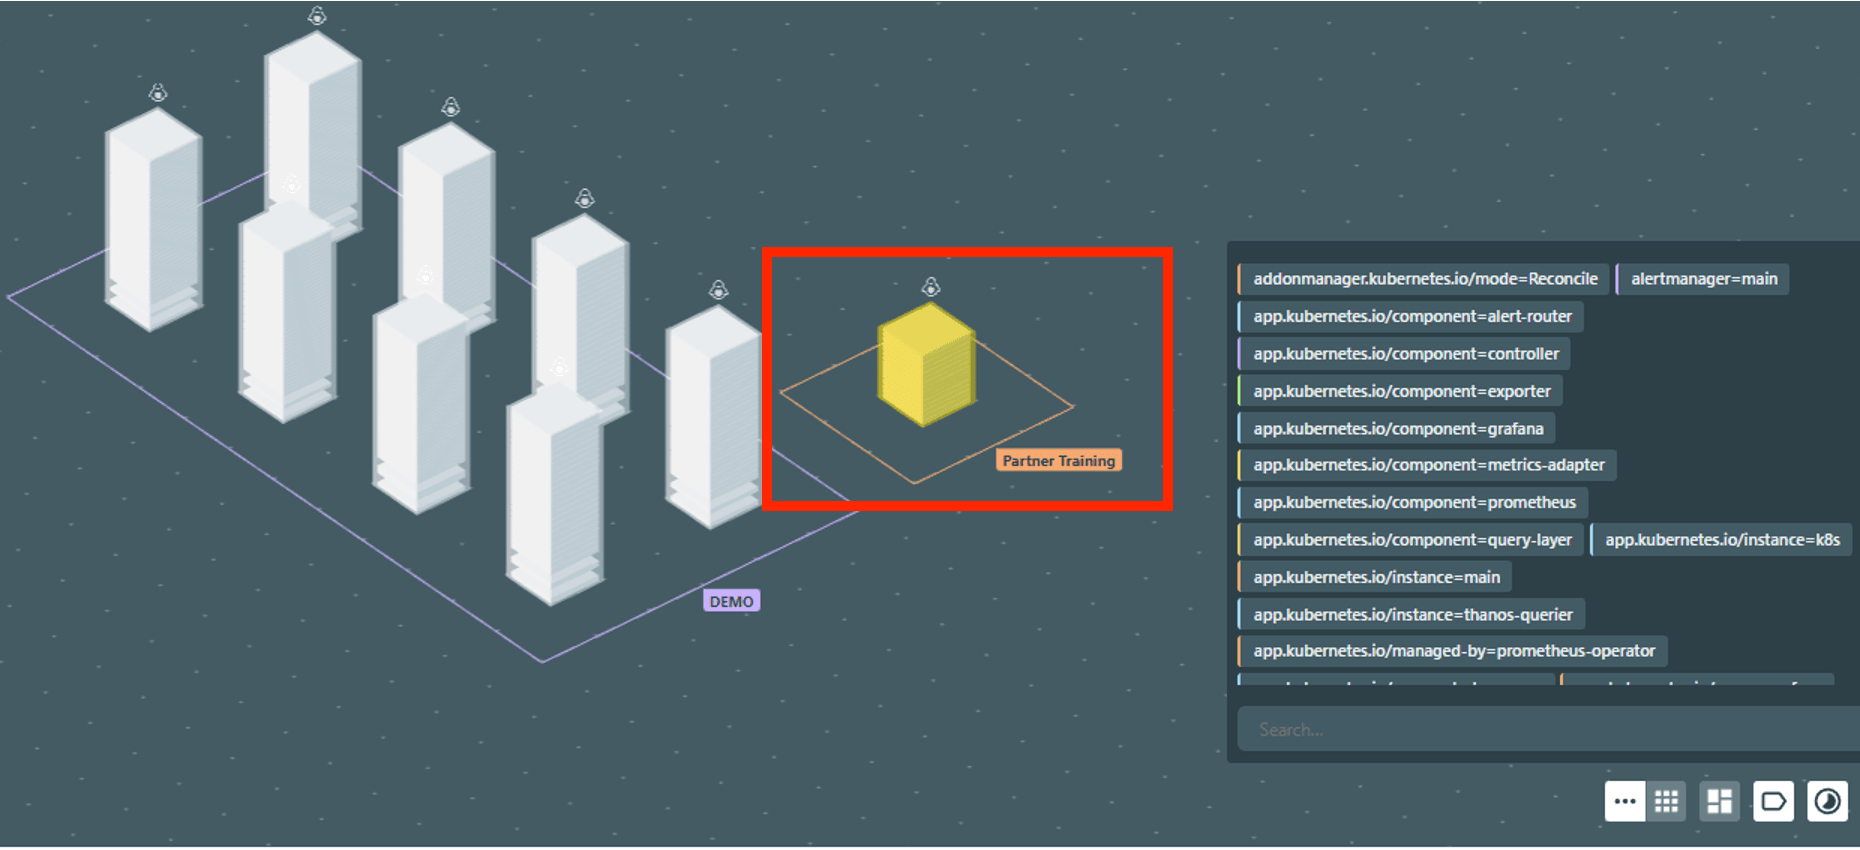Click the component=metrics-adapter label tag
This screenshot has height=850, width=1860.
click(1427, 465)
